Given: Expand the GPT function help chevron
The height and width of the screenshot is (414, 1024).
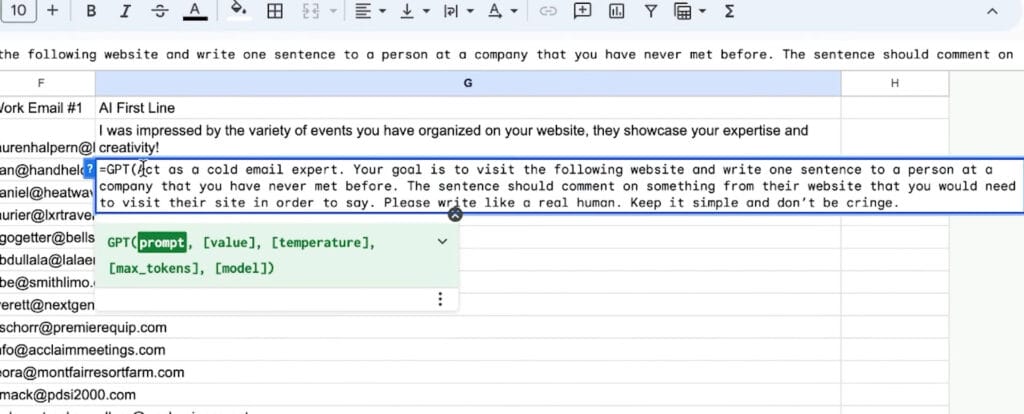Looking at the screenshot, I should [442, 242].
